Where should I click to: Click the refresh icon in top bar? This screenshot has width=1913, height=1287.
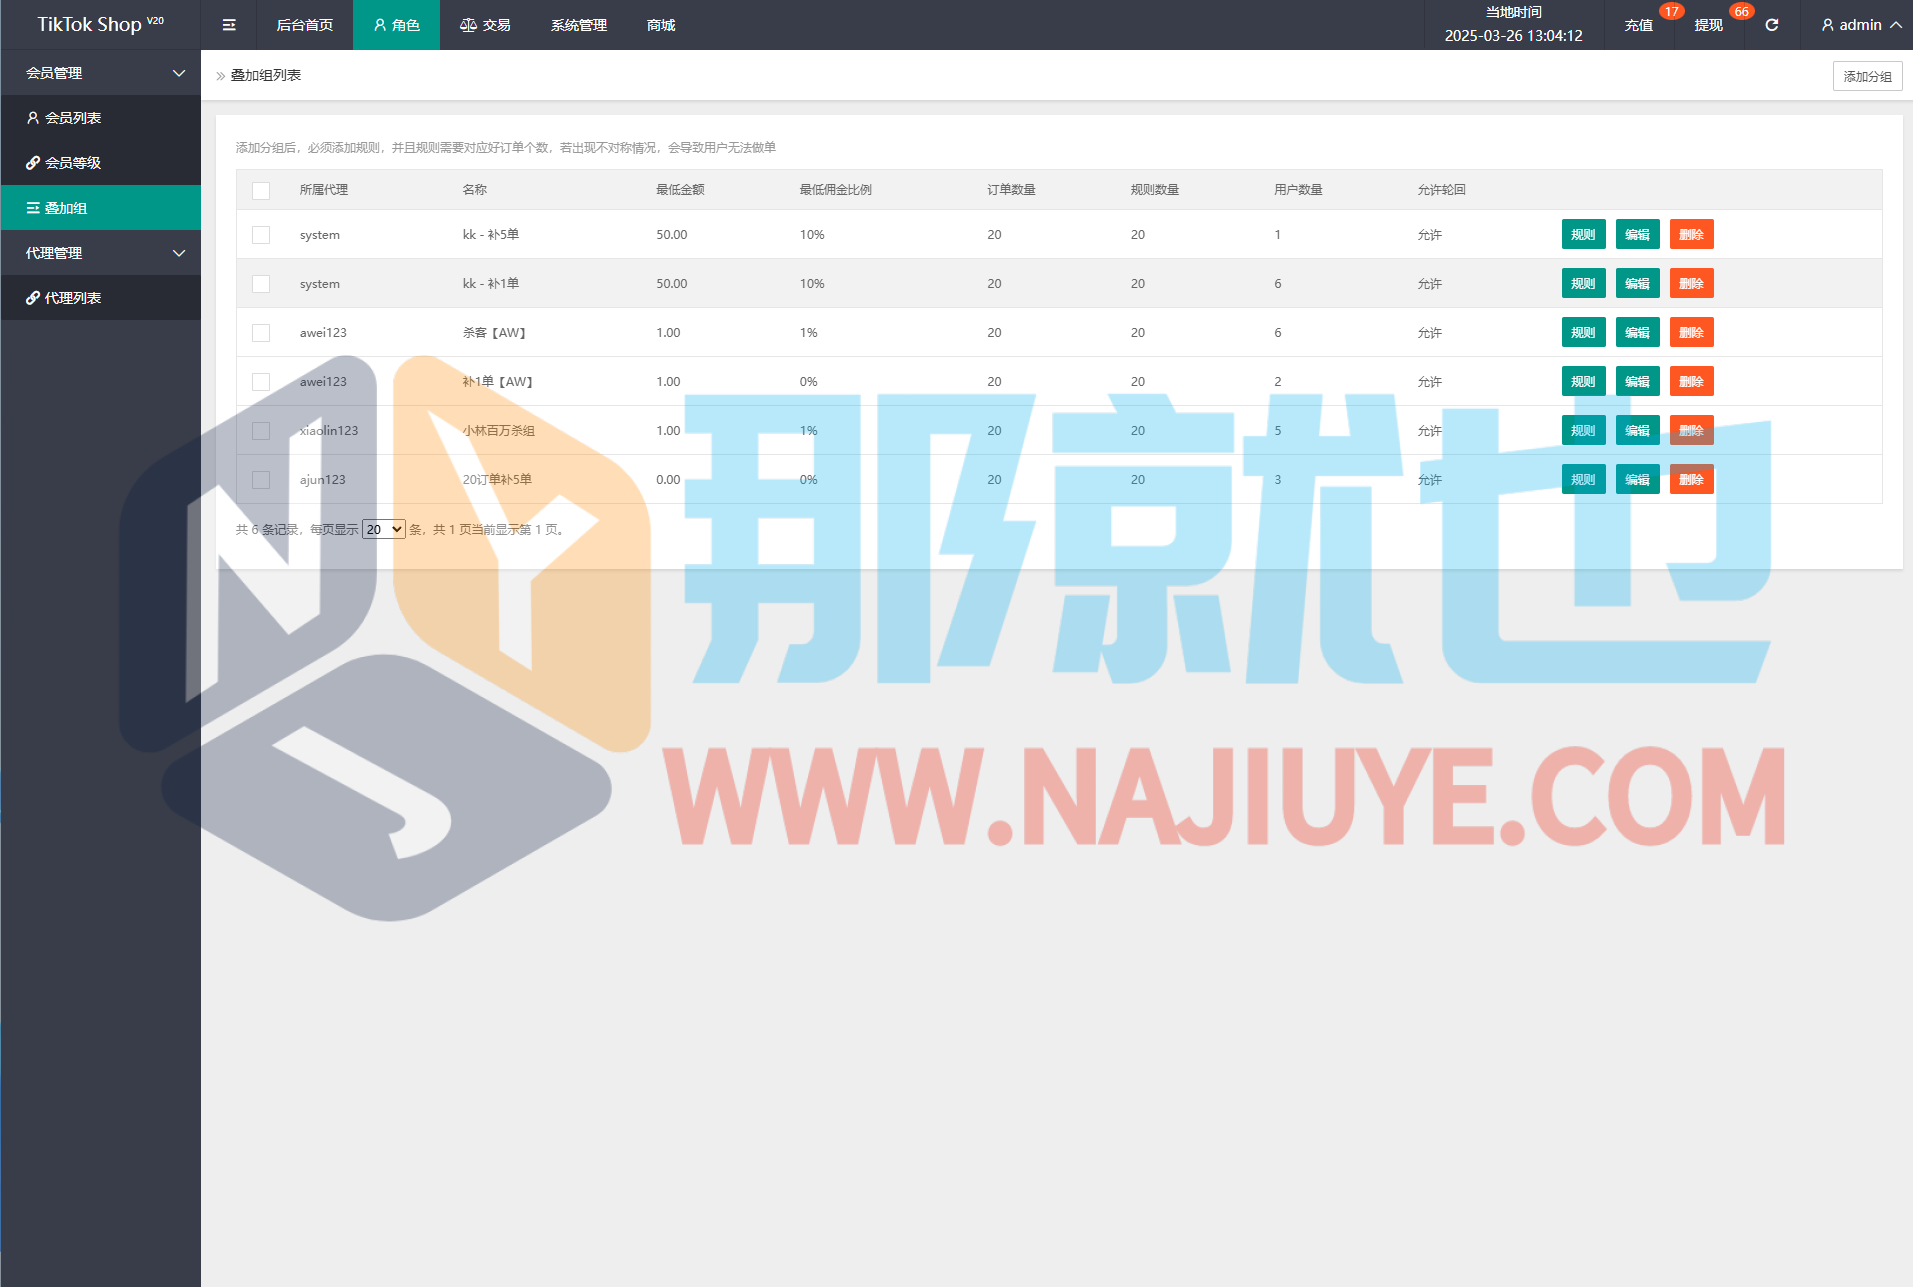1771,25
